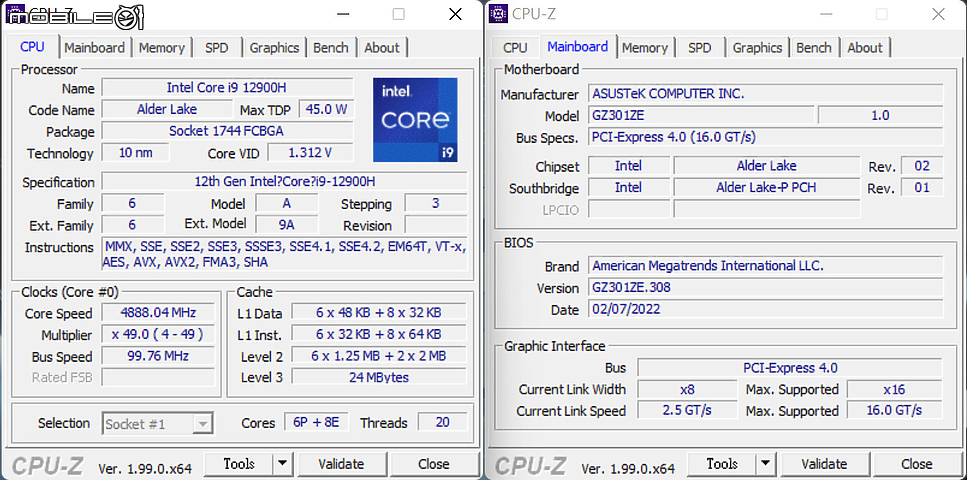Image resolution: width=967 pixels, height=480 pixels.
Task: Click Close button in right window
Action: (917, 463)
